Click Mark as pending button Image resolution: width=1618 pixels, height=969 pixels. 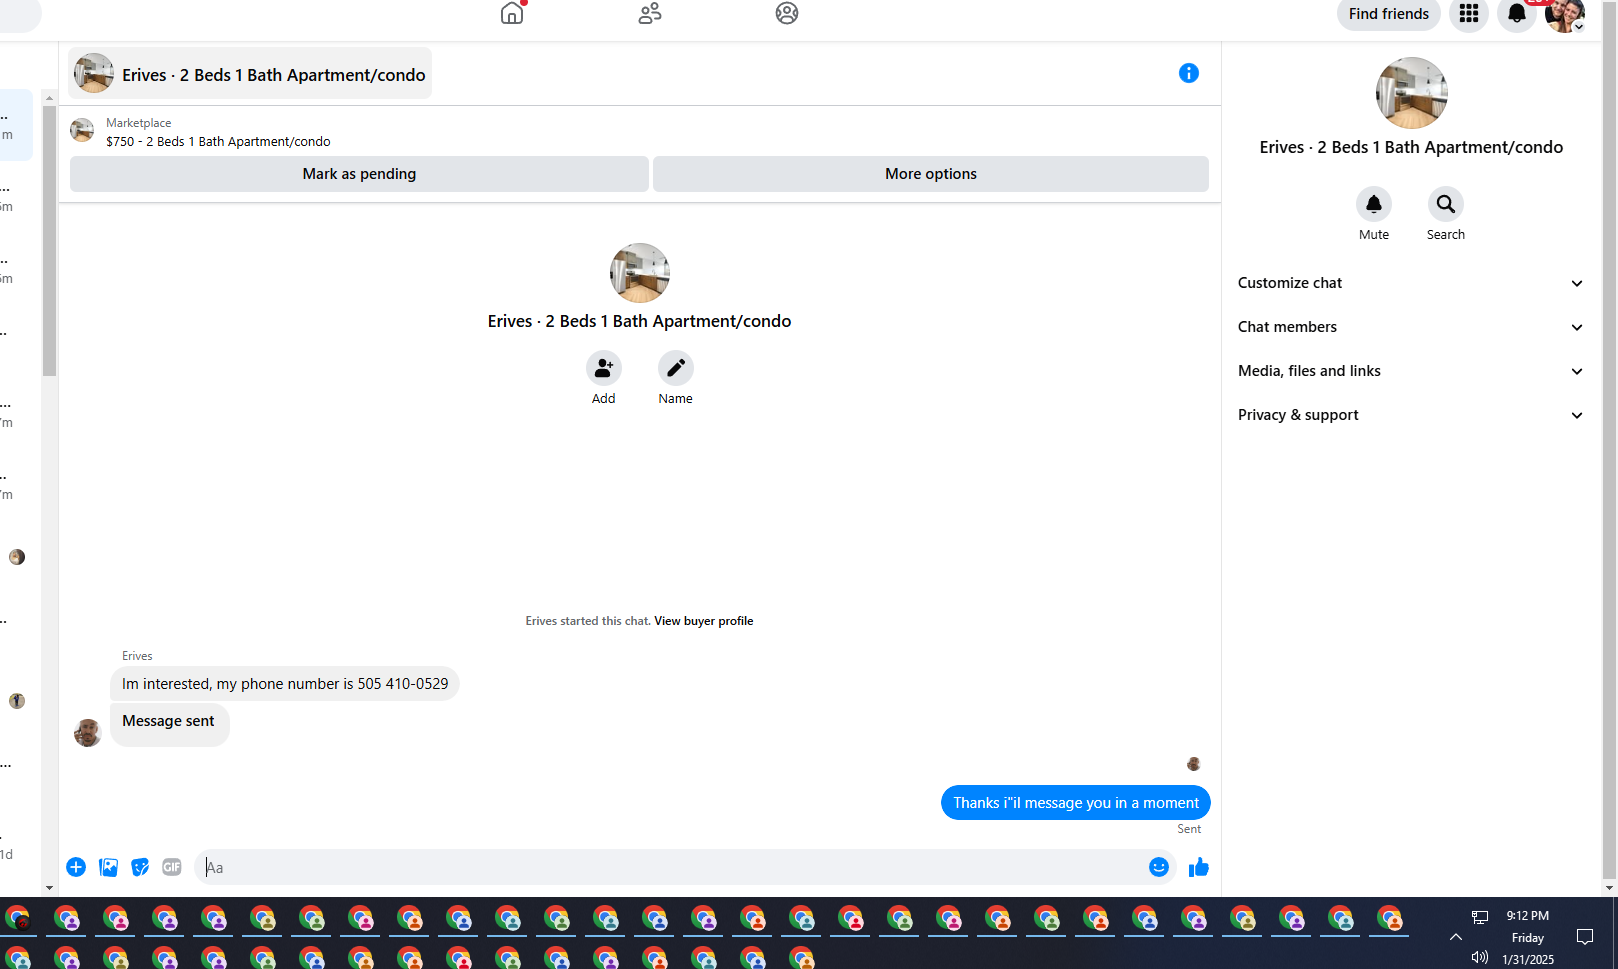[x=359, y=174]
